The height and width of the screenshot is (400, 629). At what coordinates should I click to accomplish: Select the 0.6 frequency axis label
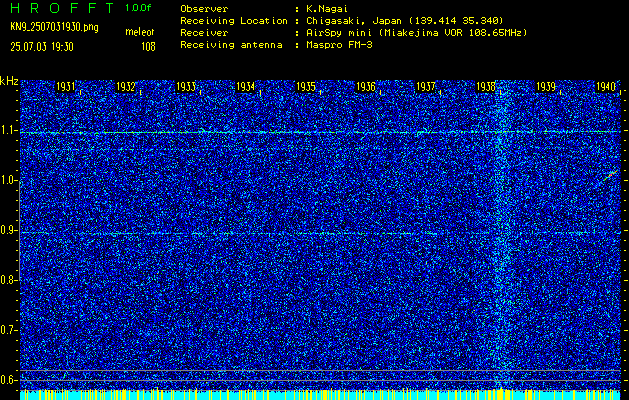(x=8, y=380)
